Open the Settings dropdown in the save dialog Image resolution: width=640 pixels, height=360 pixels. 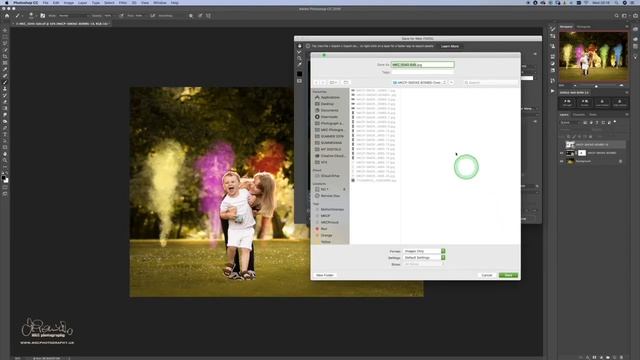click(424, 258)
